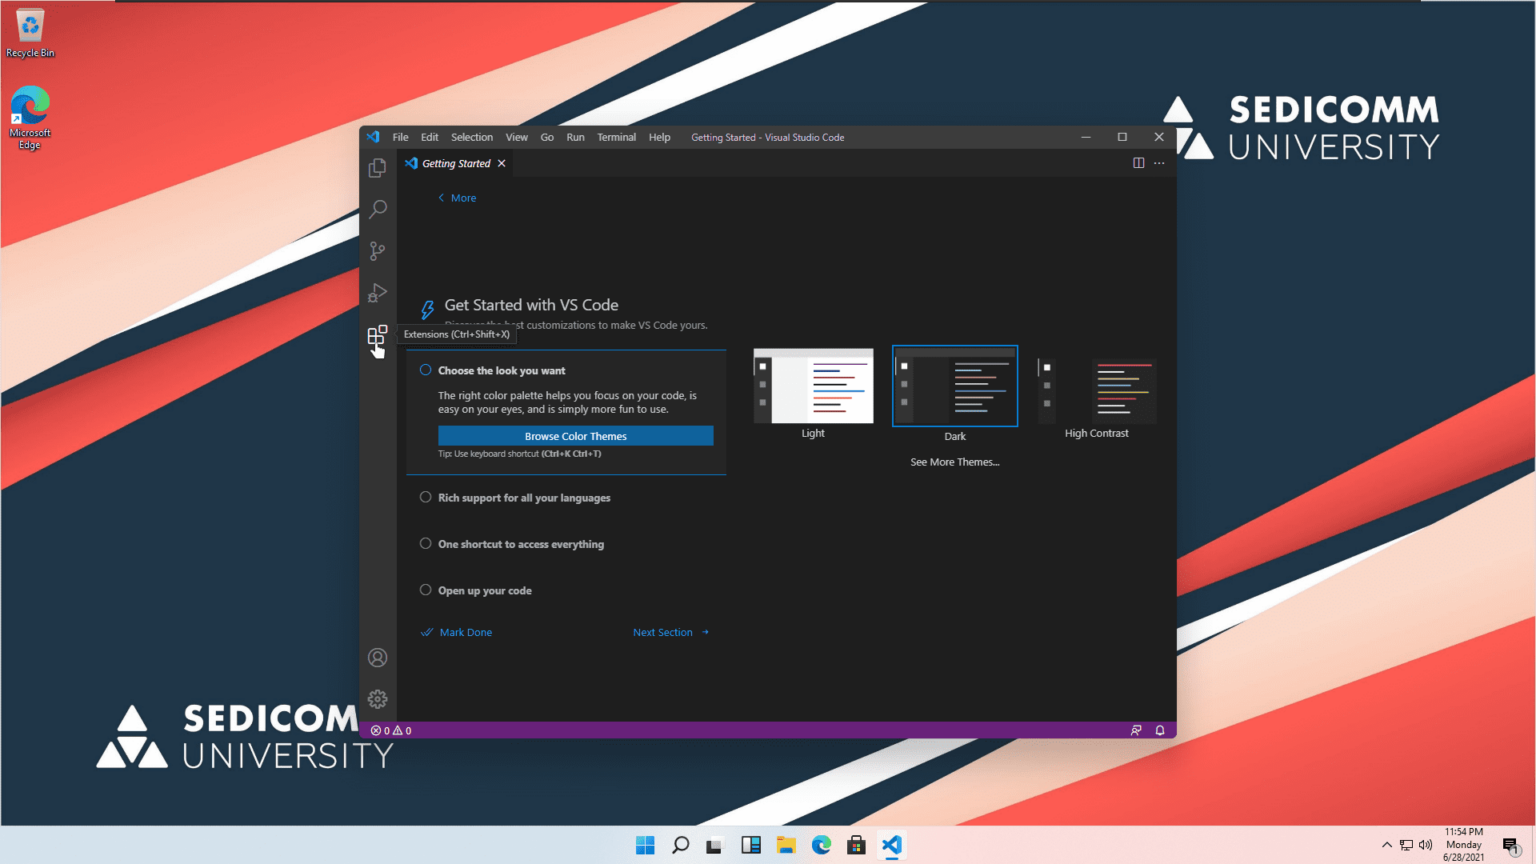Open notifications bell in status bar

coord(1160,730)
